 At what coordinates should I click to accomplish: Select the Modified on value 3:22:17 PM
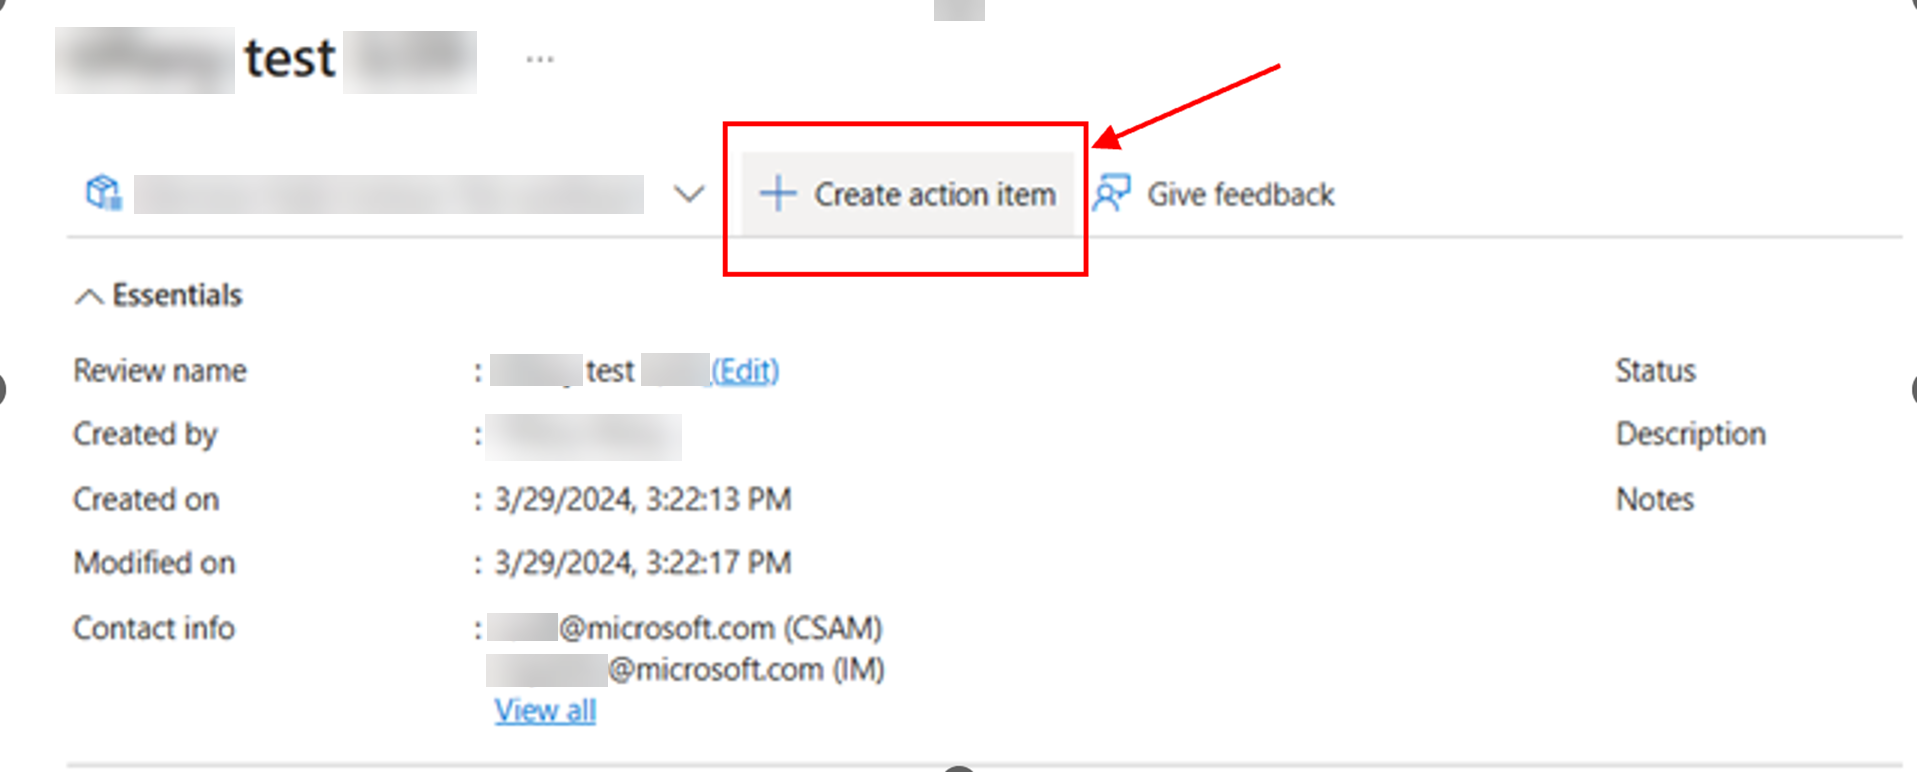click(x=643, y=563)
